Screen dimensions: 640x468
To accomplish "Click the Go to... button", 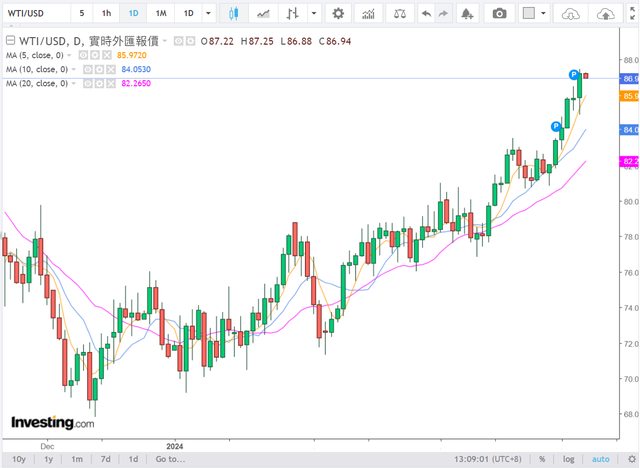I will coord(169,459).
